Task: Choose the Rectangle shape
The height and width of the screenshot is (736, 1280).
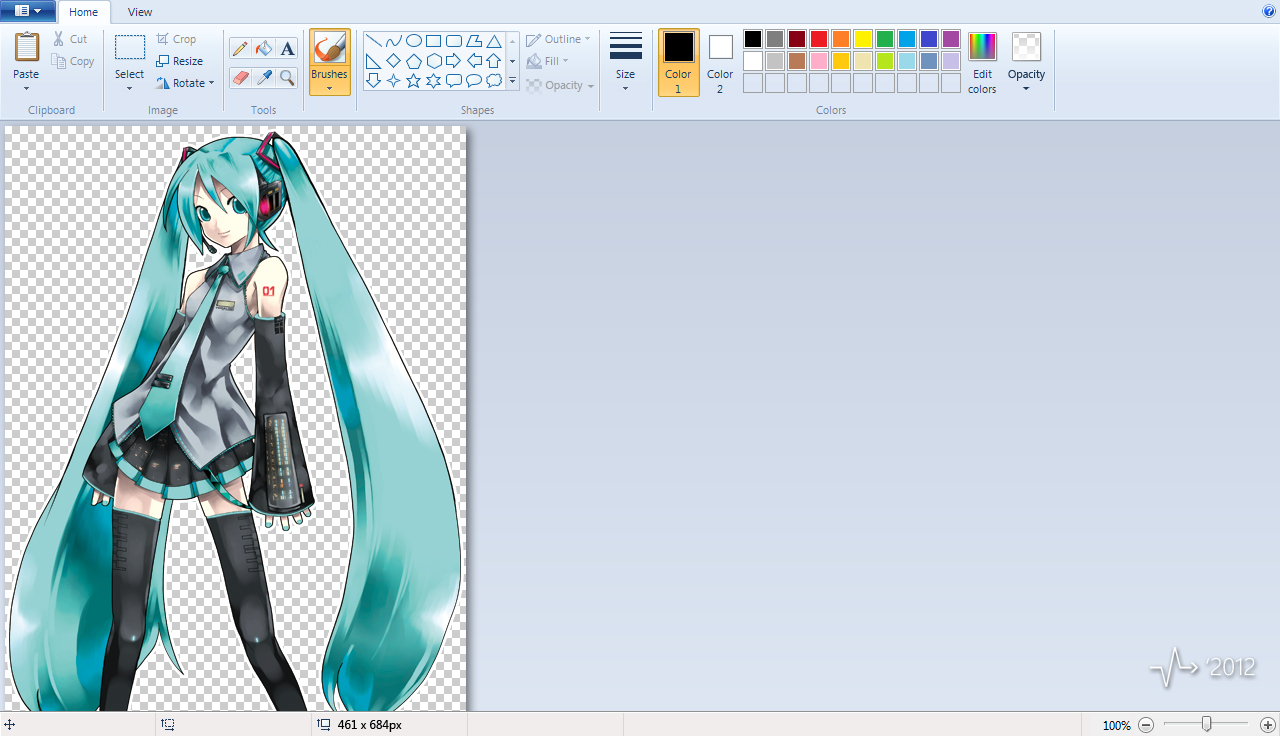Action: tap(433, 41)
